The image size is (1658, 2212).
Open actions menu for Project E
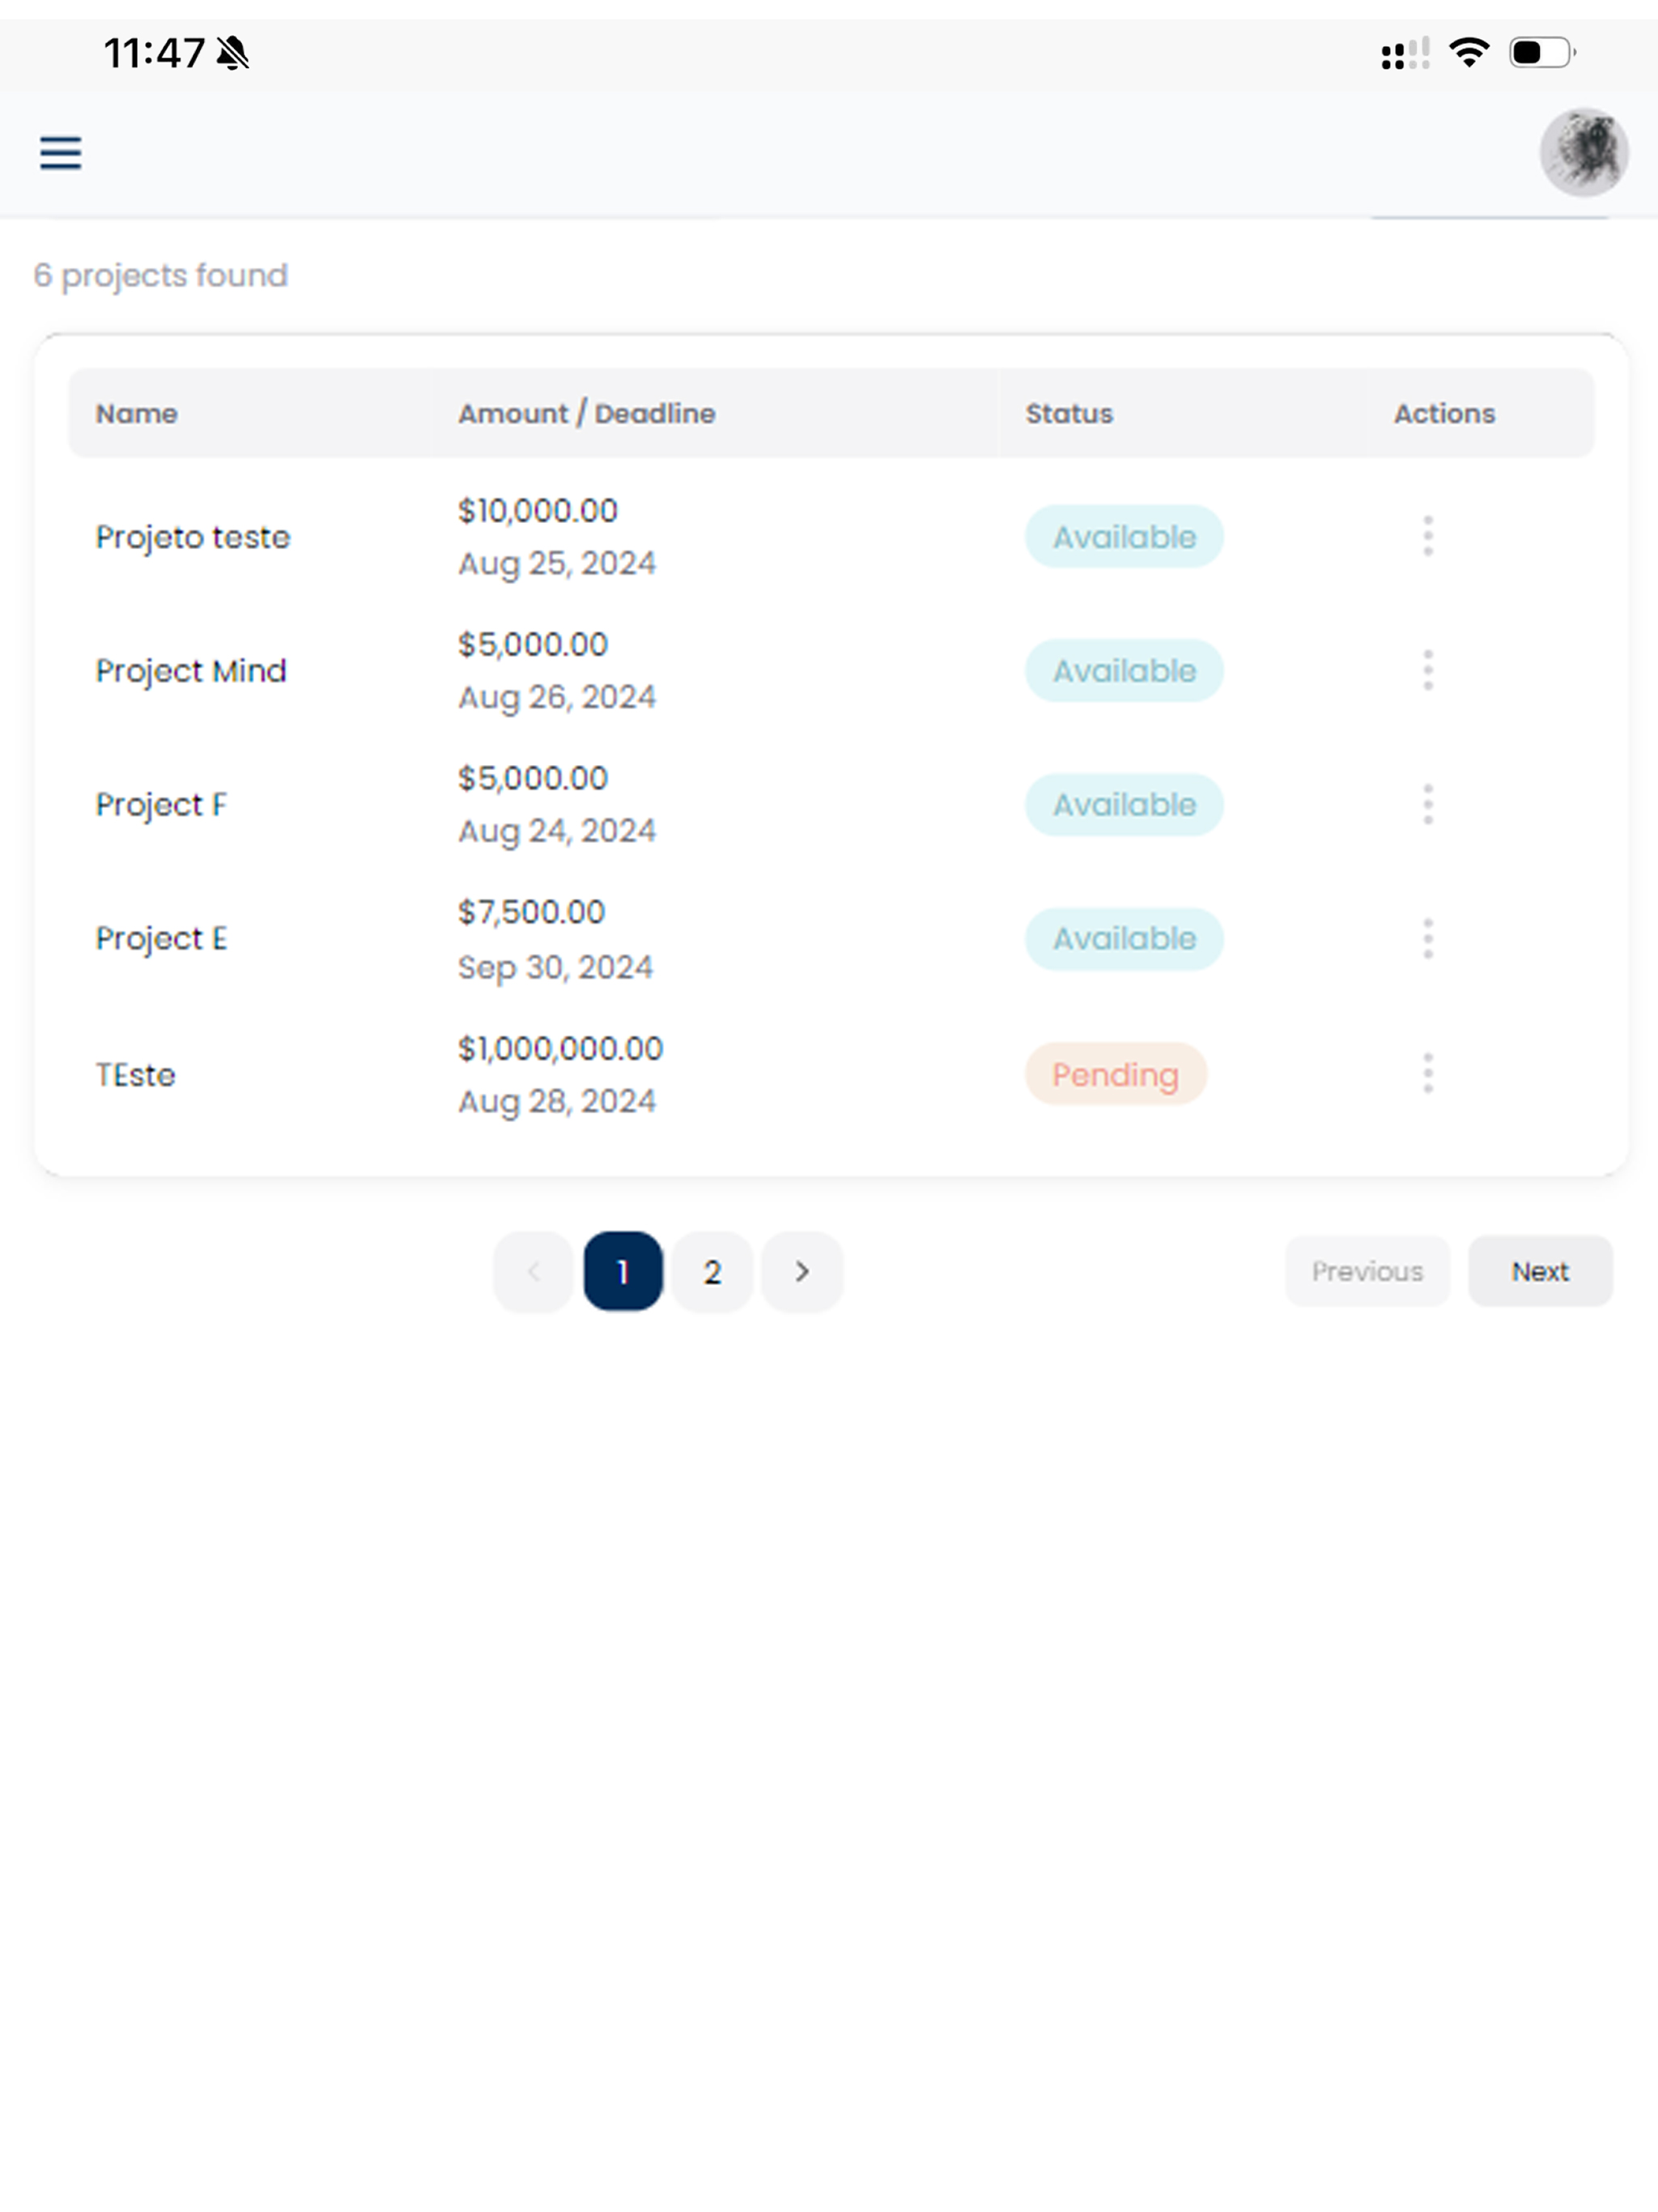[1428, 938]
